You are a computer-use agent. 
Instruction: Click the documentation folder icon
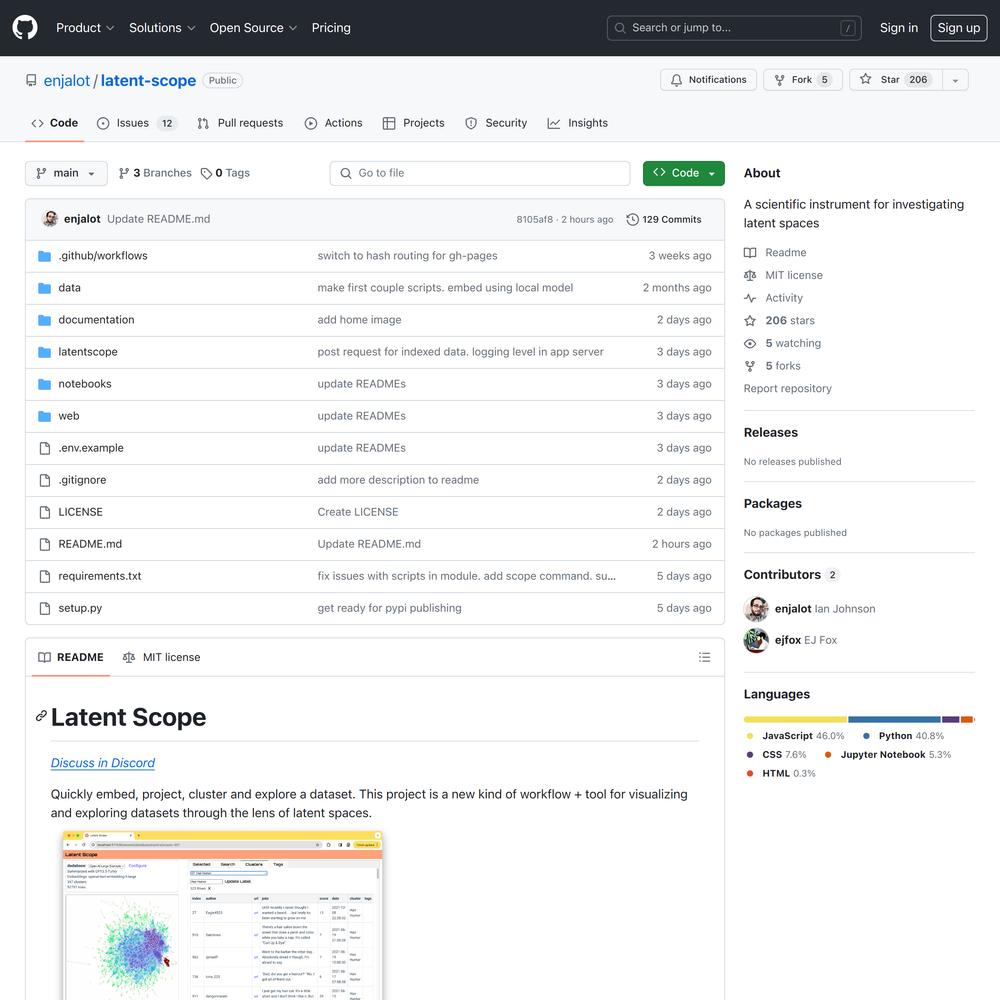point(44,320)
